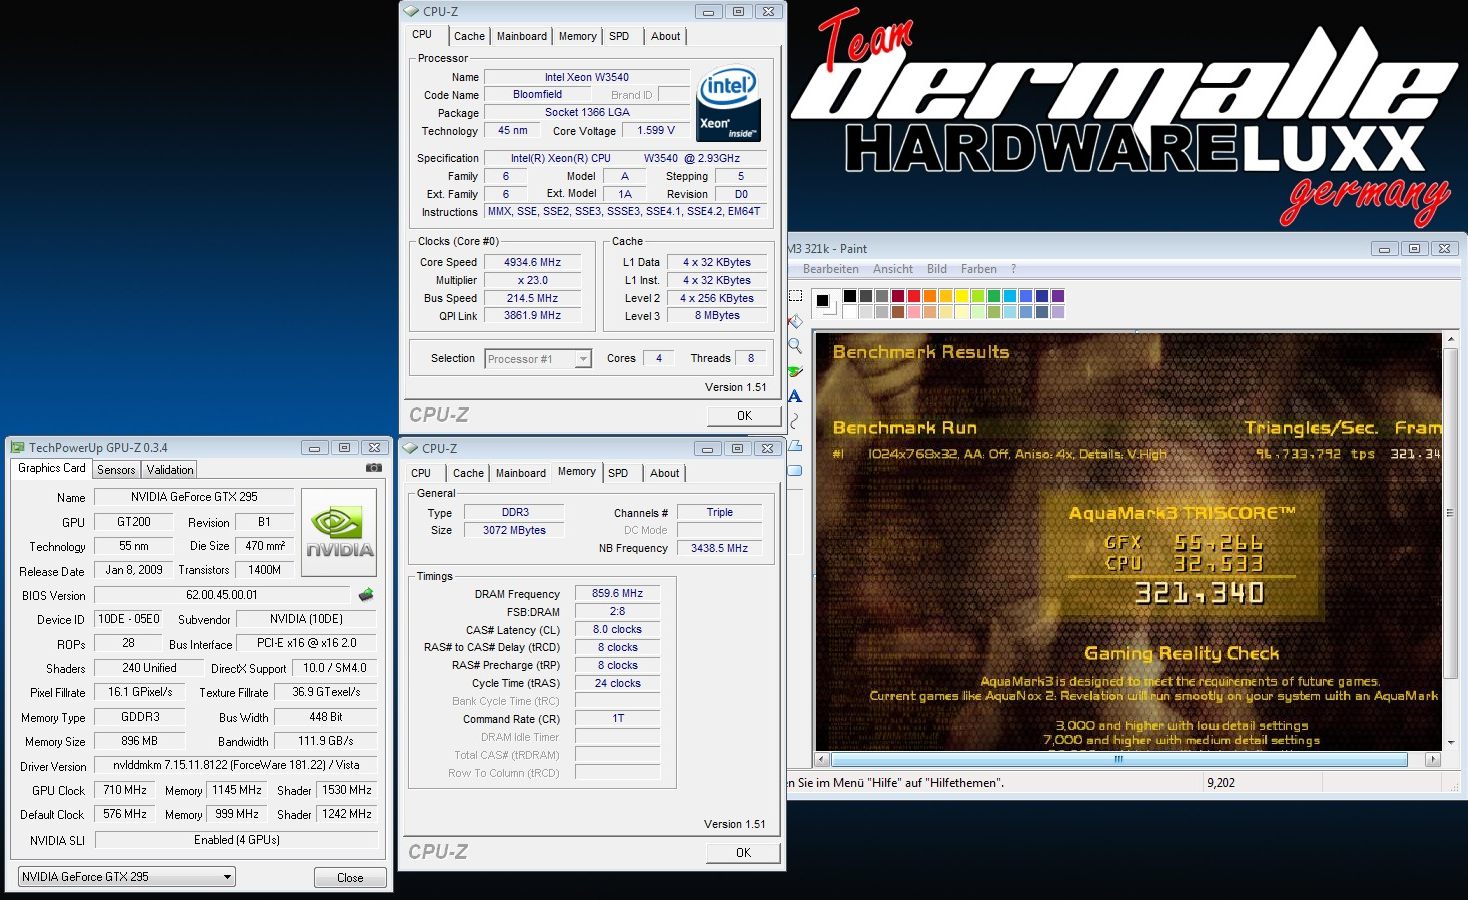
Task: Select the Paint fill bucket tool
Action: tap(796, 321)
